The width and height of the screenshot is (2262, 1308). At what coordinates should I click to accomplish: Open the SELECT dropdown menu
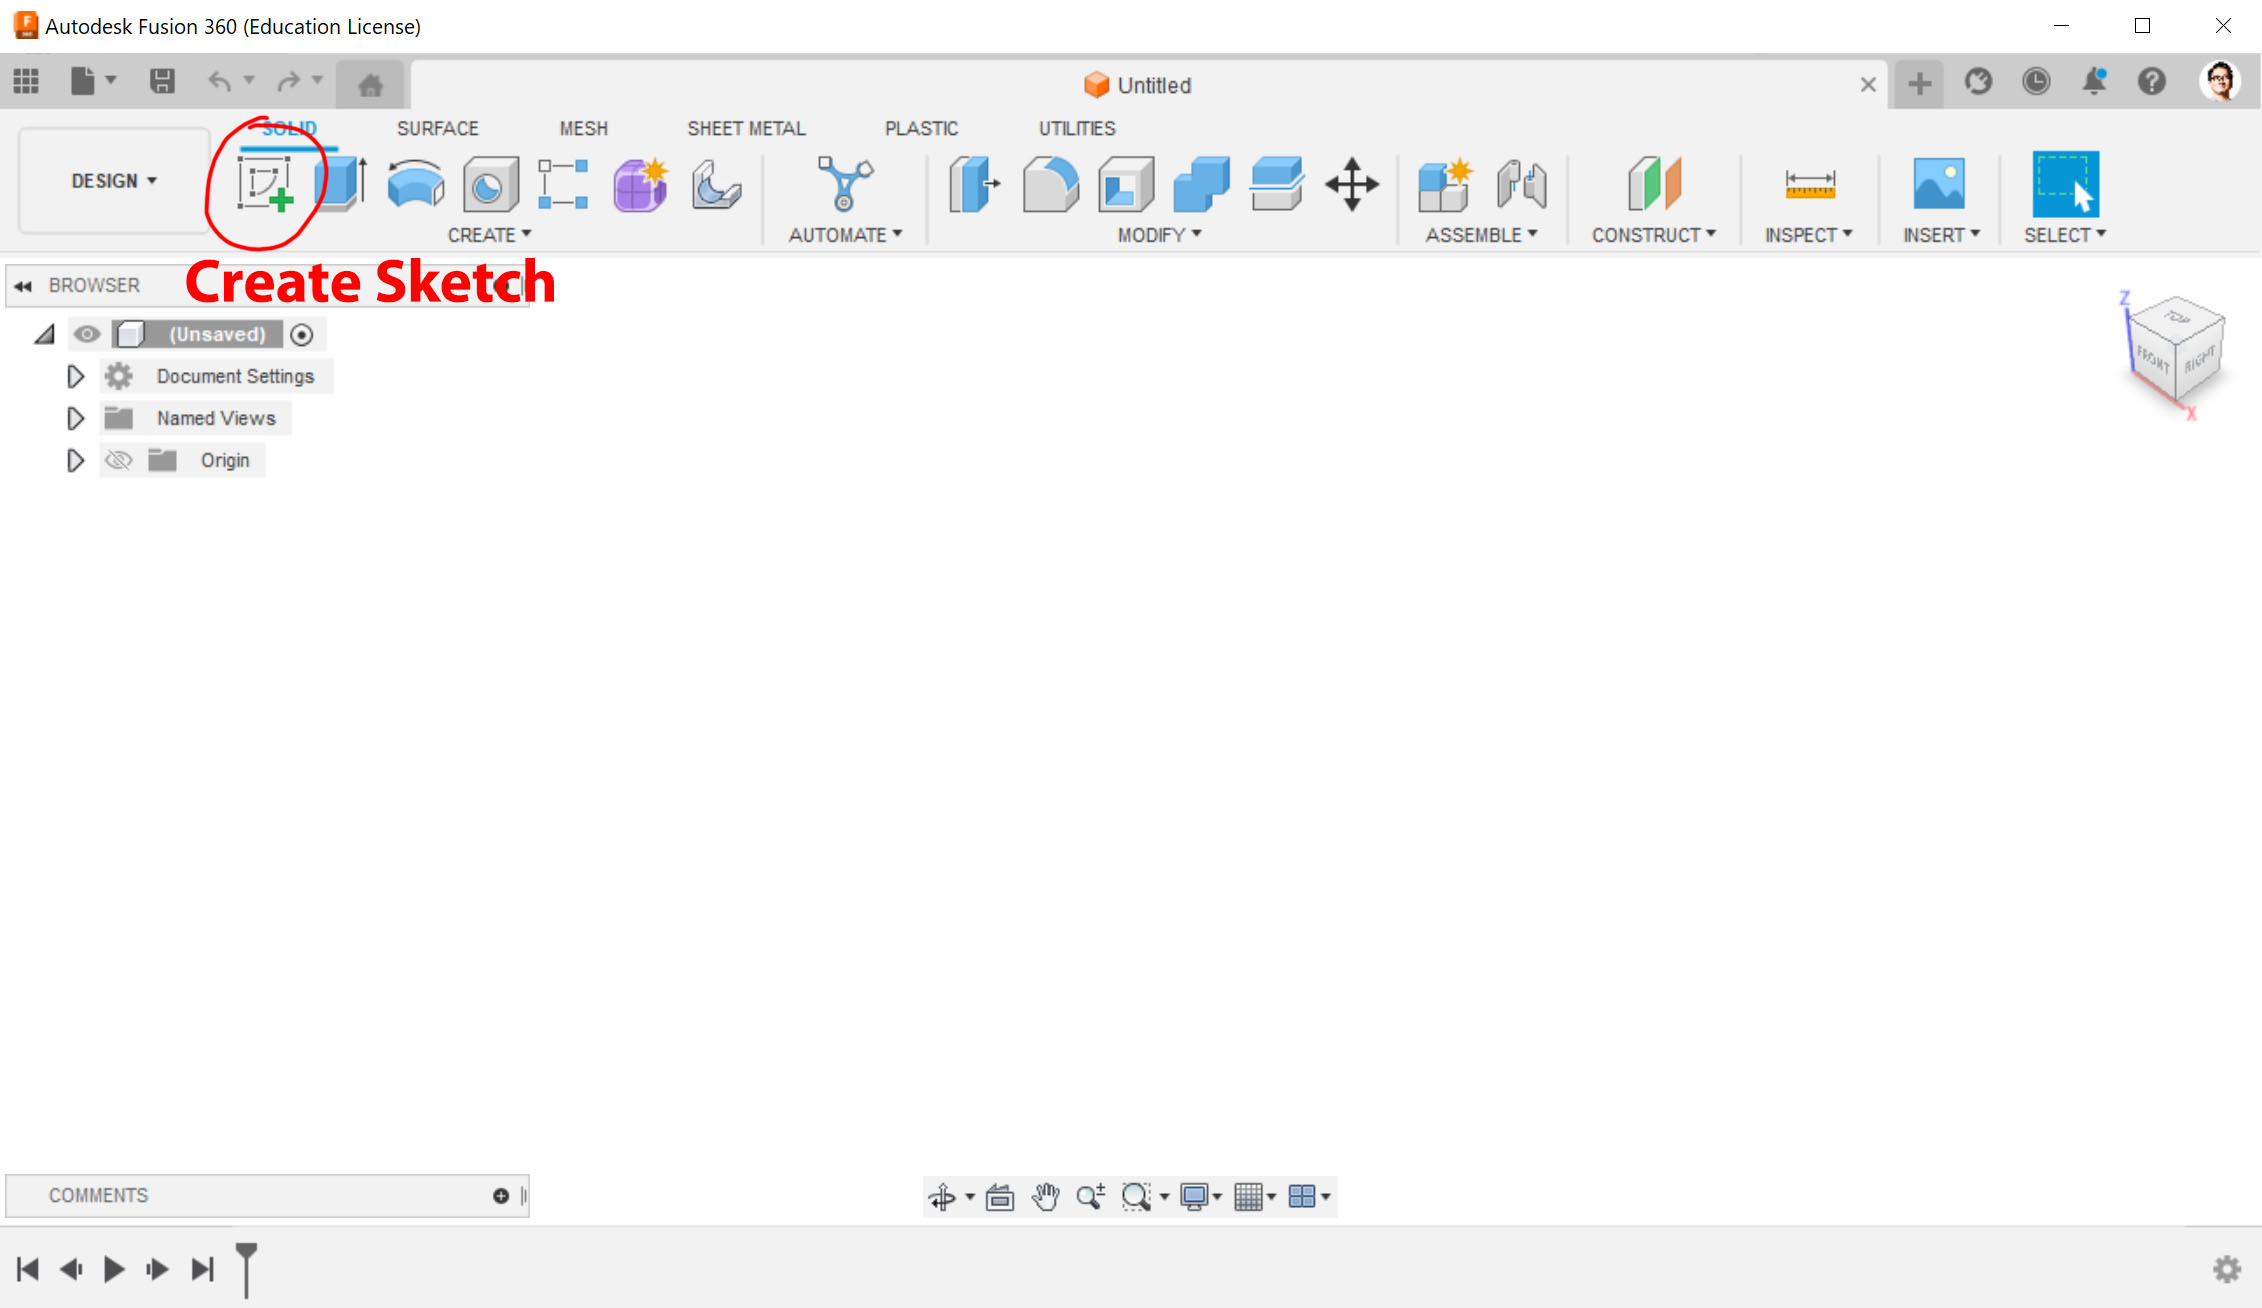tap(2066, 235)
